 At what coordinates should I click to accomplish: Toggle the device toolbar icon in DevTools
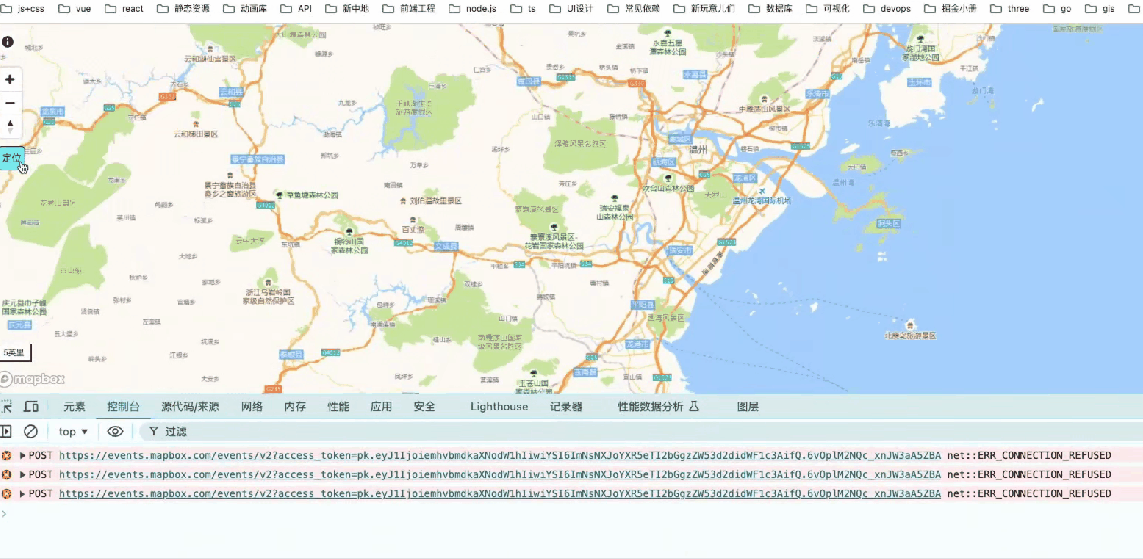click(31, 407)
